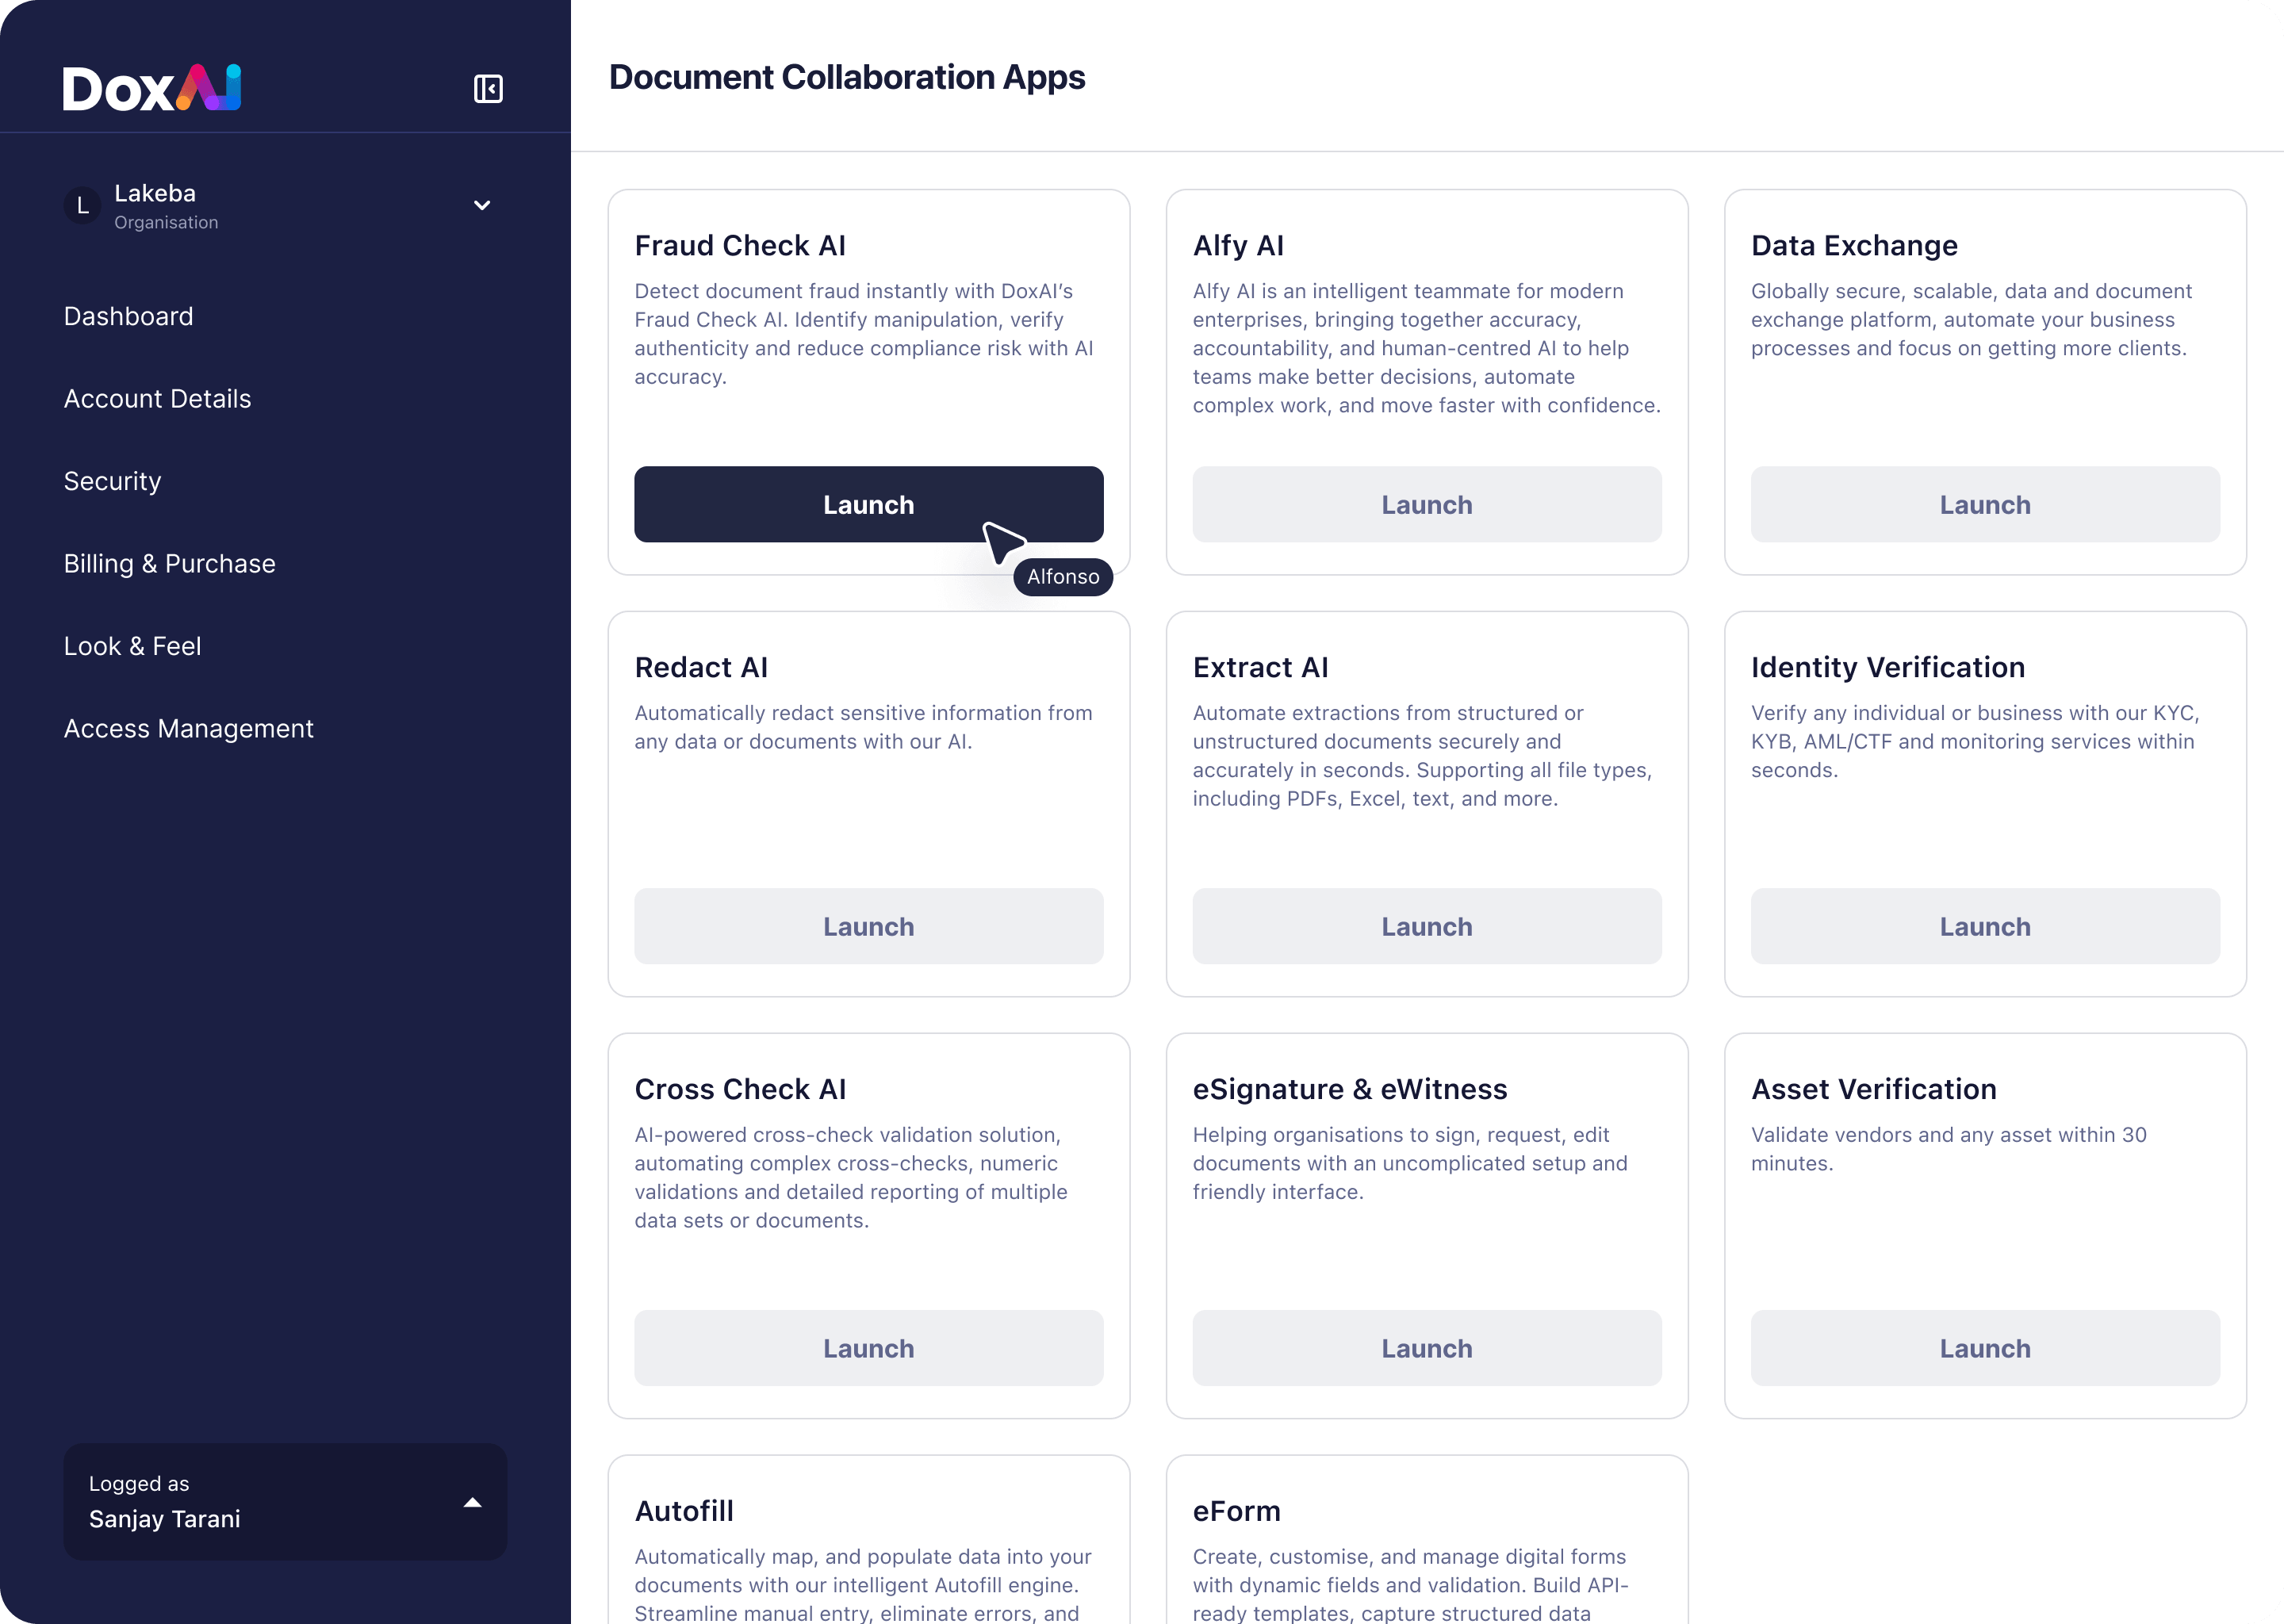Click the Data Exchange heading
Image resolution: width=2284 pixels, height=1624 pixels.
[x=1854, y=245]
